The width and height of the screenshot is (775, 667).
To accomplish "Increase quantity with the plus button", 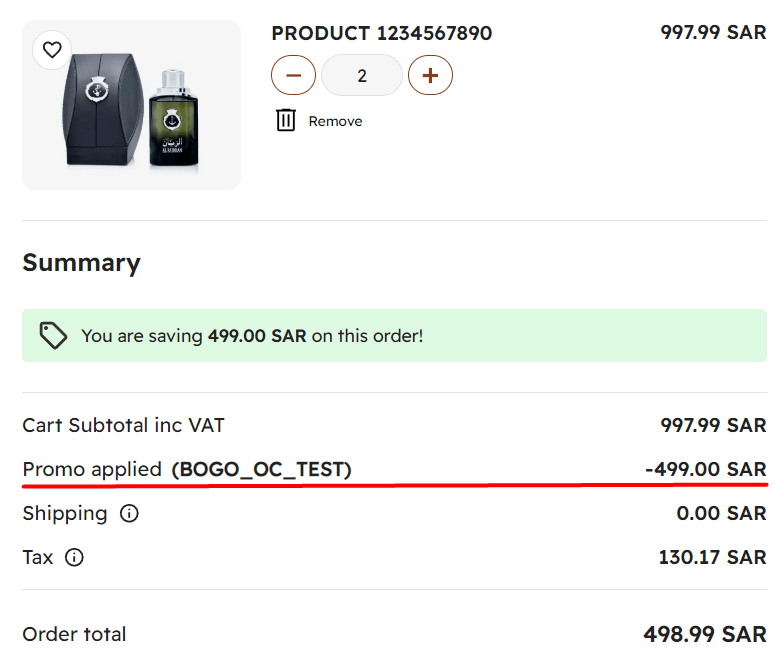I will pos(430,75).
